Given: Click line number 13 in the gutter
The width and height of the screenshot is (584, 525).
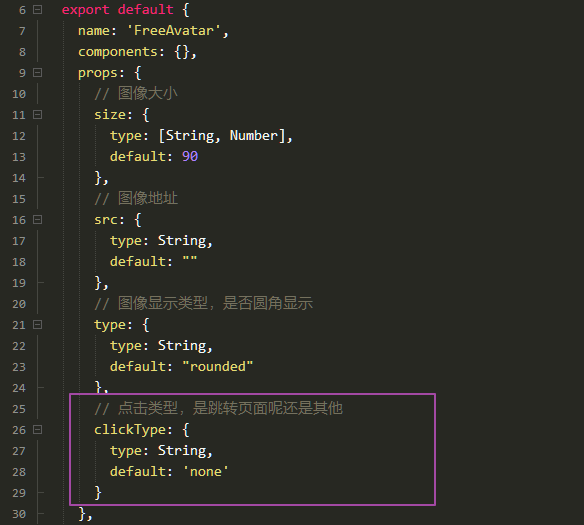Looking at the screenshot, I should click(x=19, y=157).
